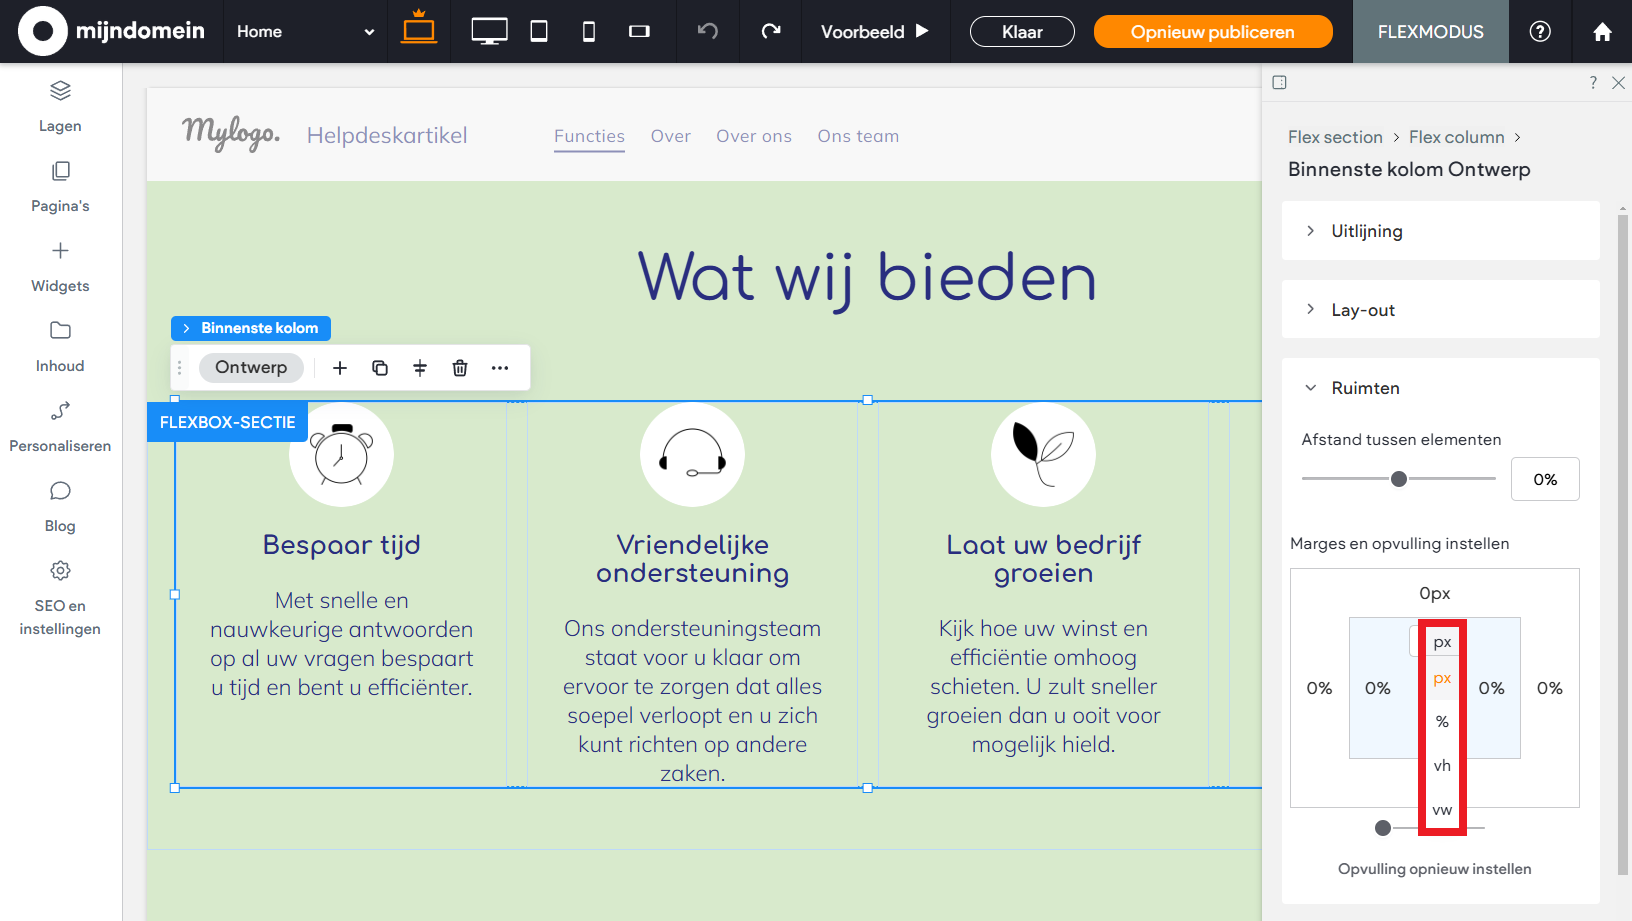Open the Home page dropdown
This screenshot has height=921, width=1632.
click(302, 31)
